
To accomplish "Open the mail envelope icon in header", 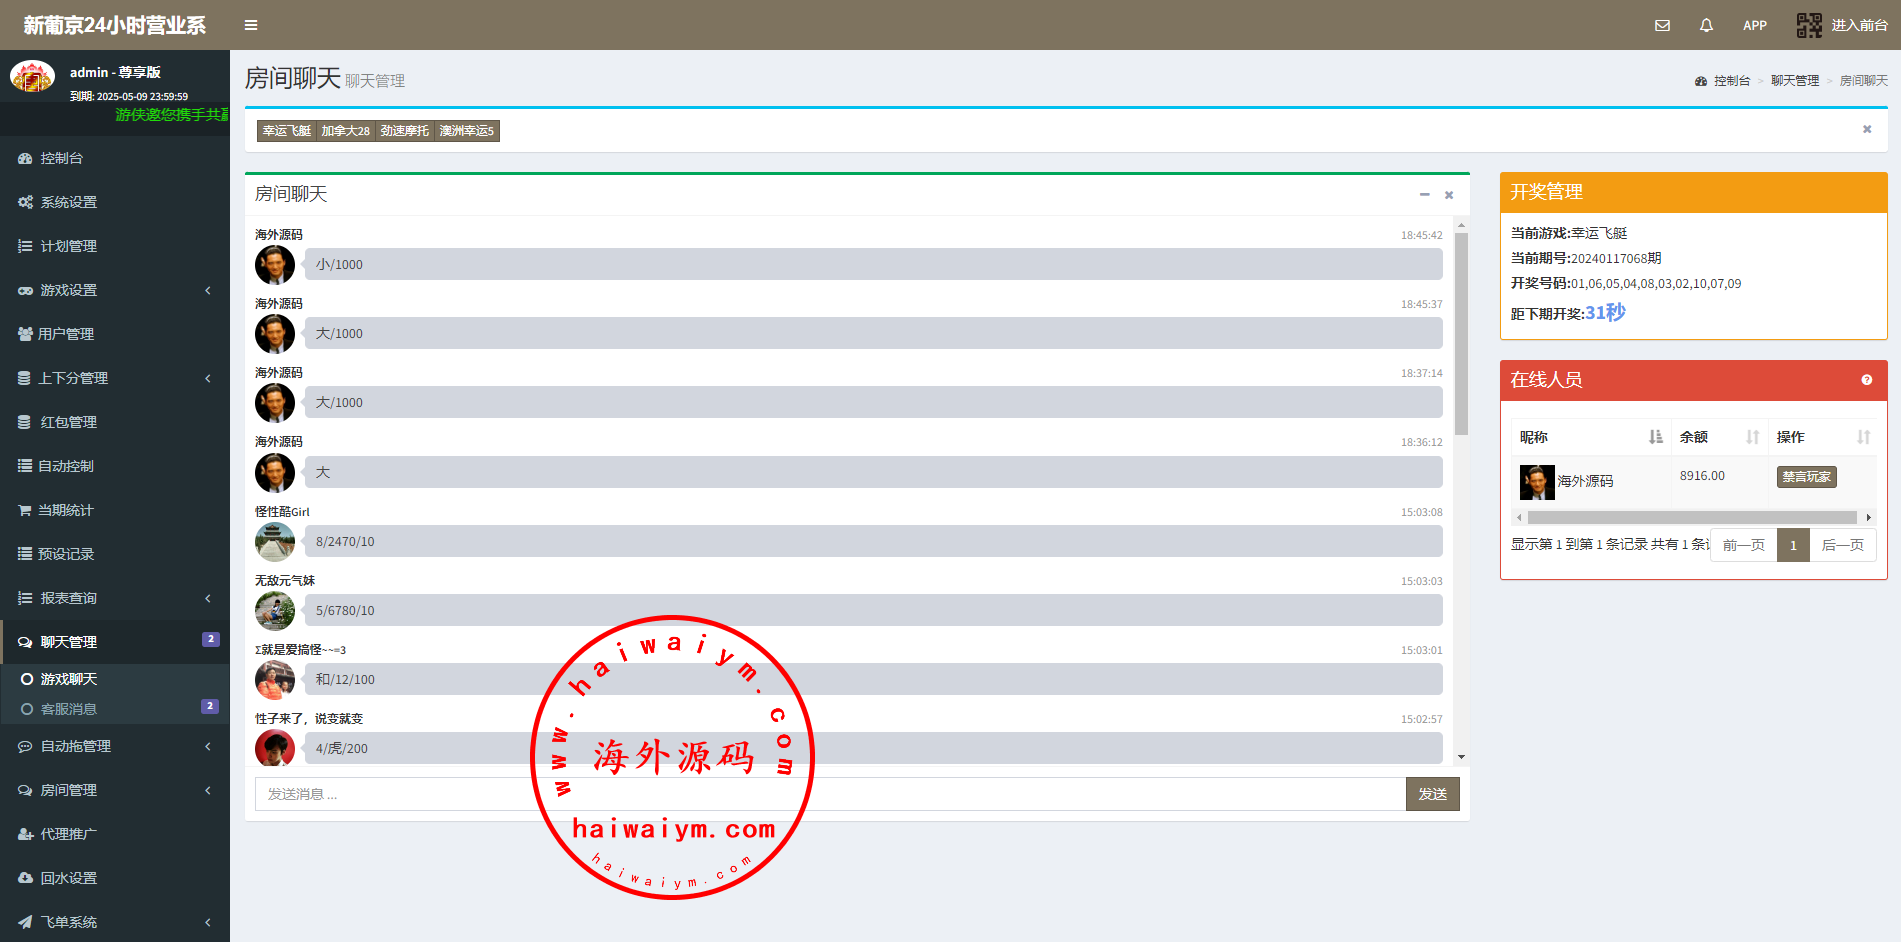I will click(1662, 25).
